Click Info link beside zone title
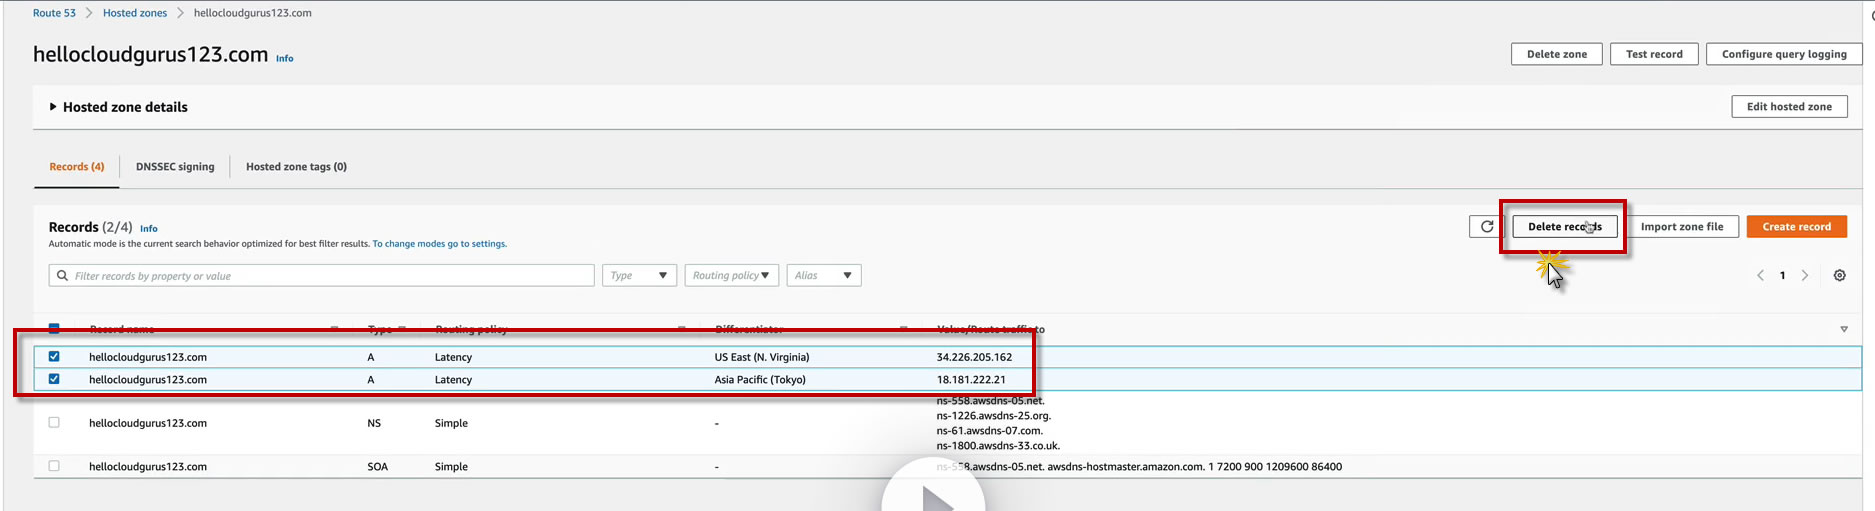The width and height of the screenshot is (1875, 511). point(285,59)
